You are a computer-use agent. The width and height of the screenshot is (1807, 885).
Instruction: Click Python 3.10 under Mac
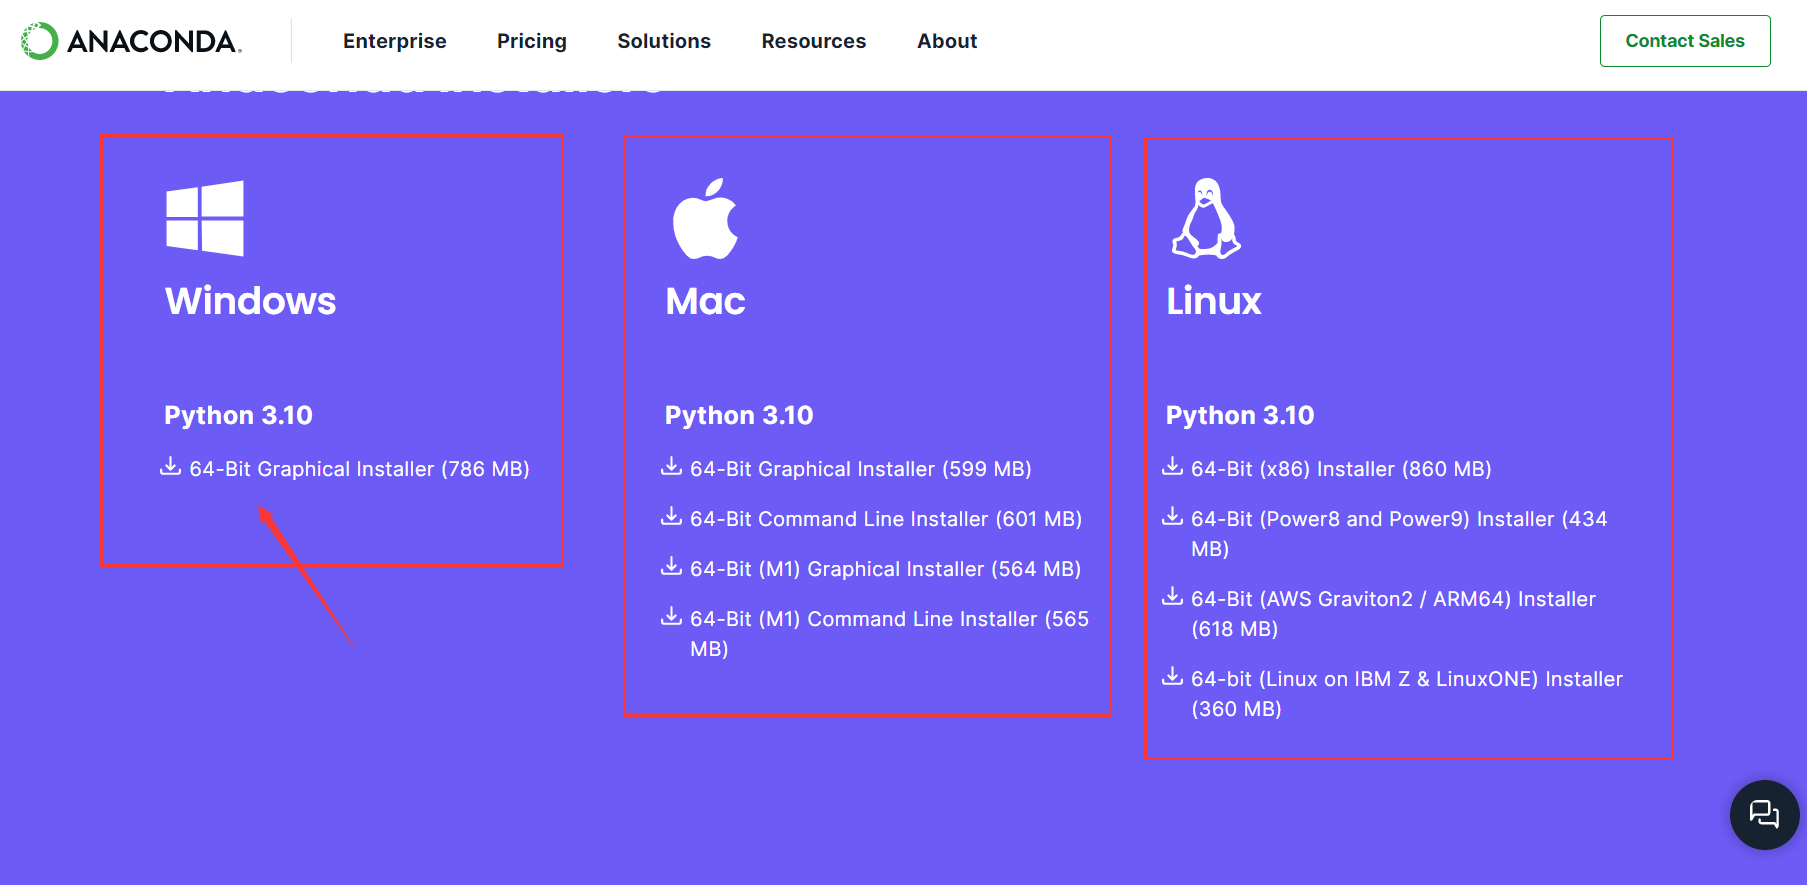[x=739, y=415]
